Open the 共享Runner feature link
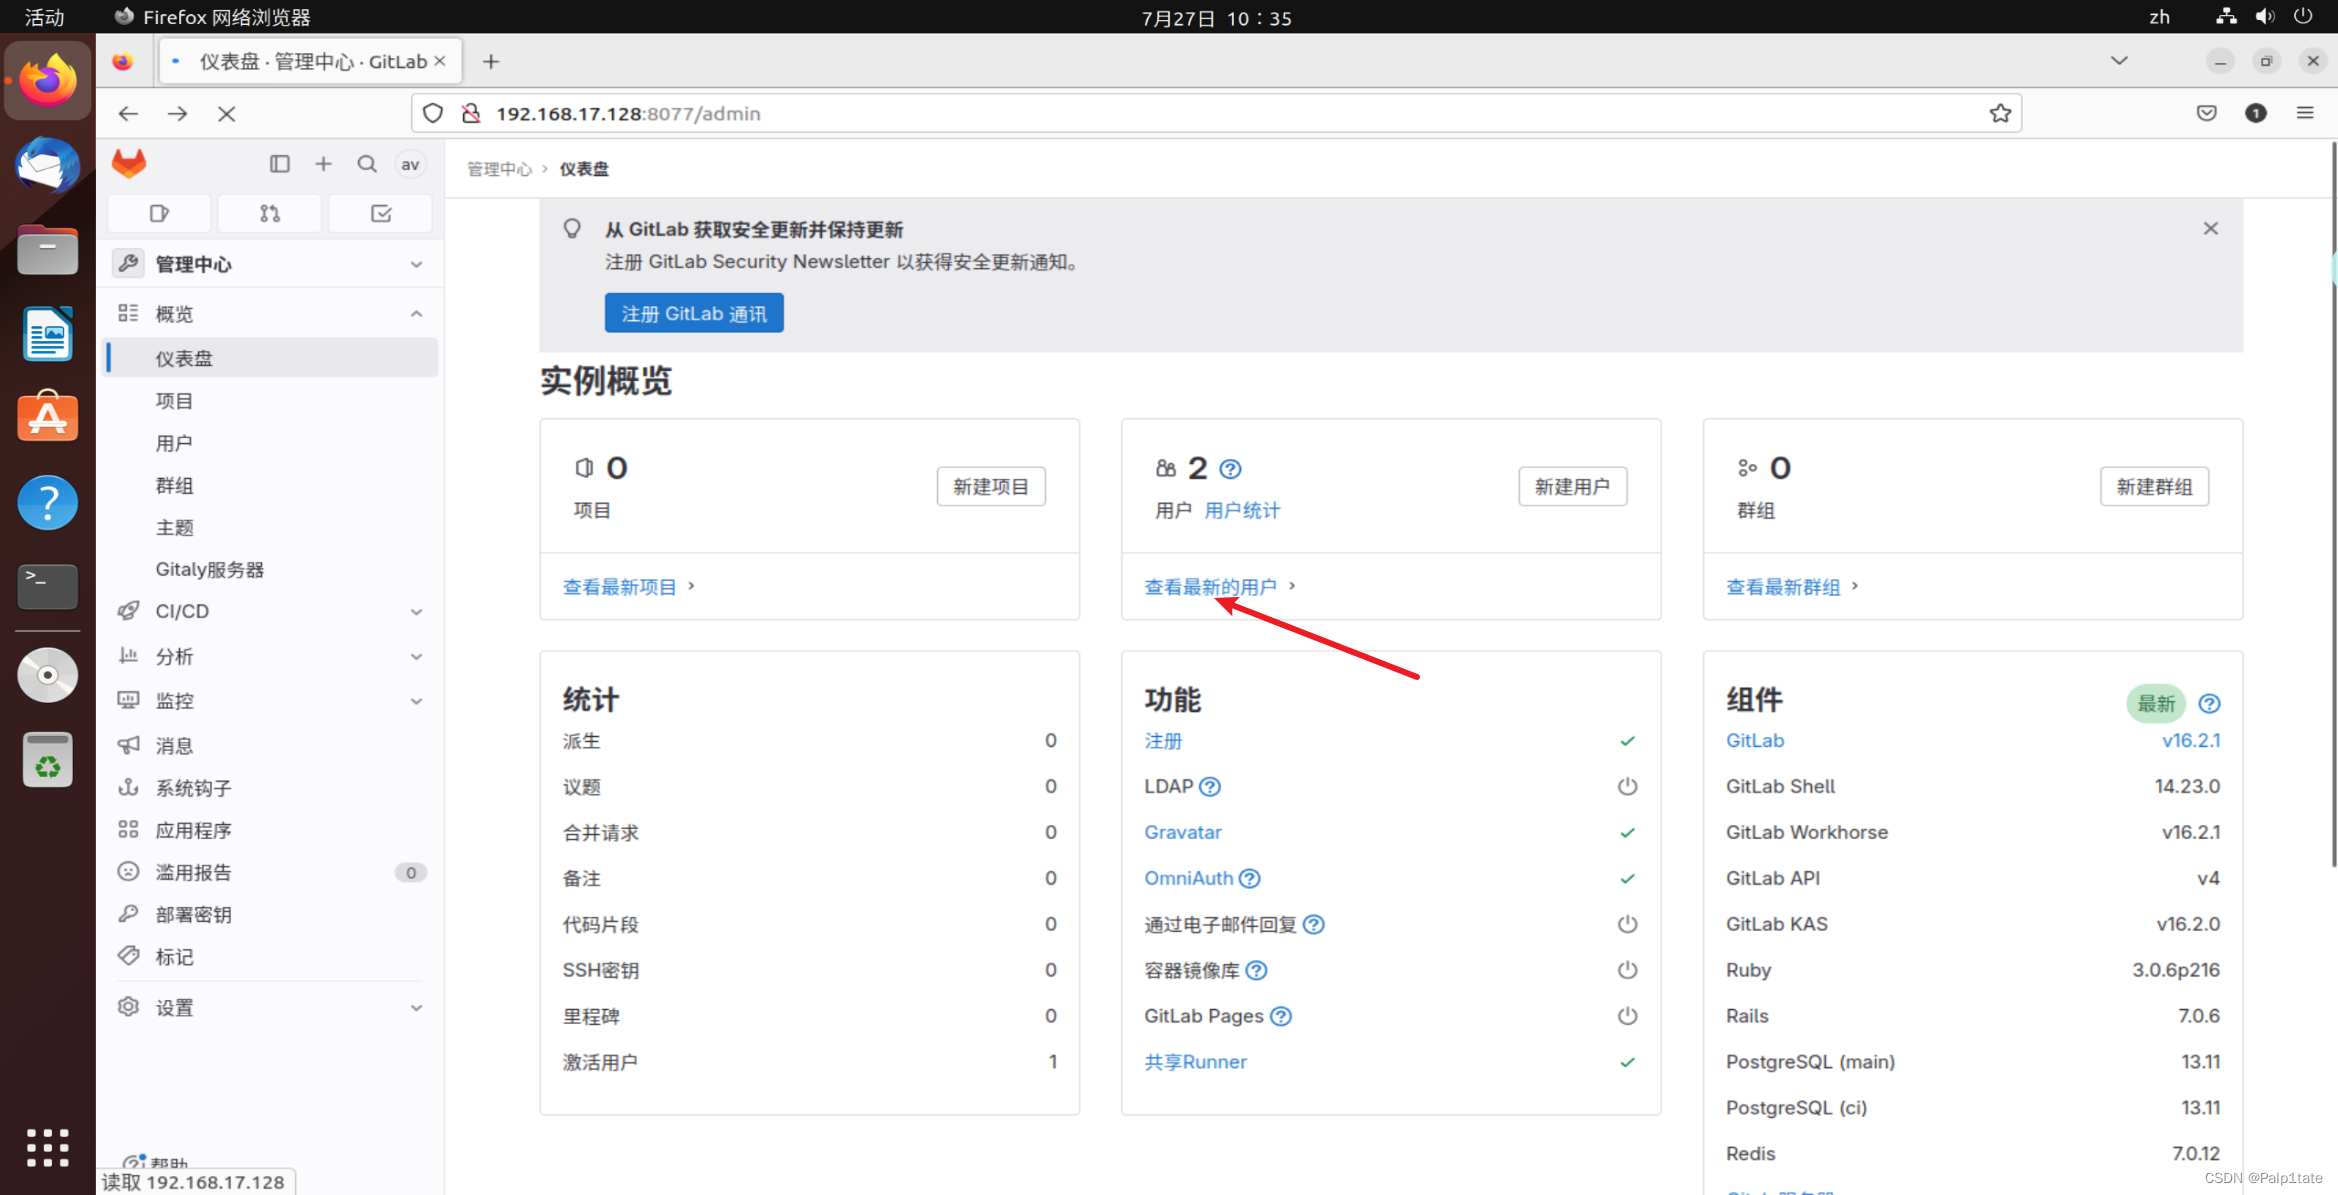Image resolution: width=2338 pixels, height=1195 pixels. point(1196,1062)
